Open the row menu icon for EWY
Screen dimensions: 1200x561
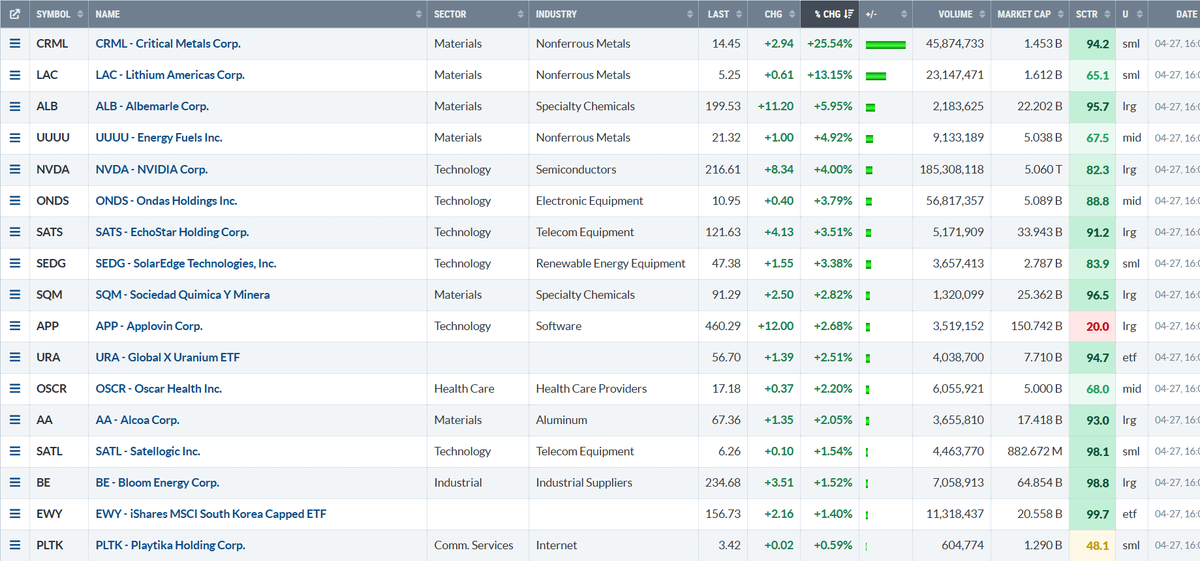(x=15, y=514)
